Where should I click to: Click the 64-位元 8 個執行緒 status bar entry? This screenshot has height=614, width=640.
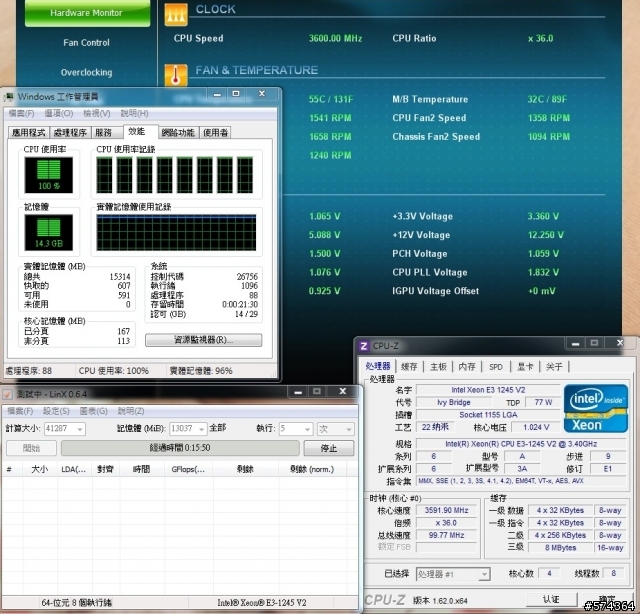click(x=77, y=603)
